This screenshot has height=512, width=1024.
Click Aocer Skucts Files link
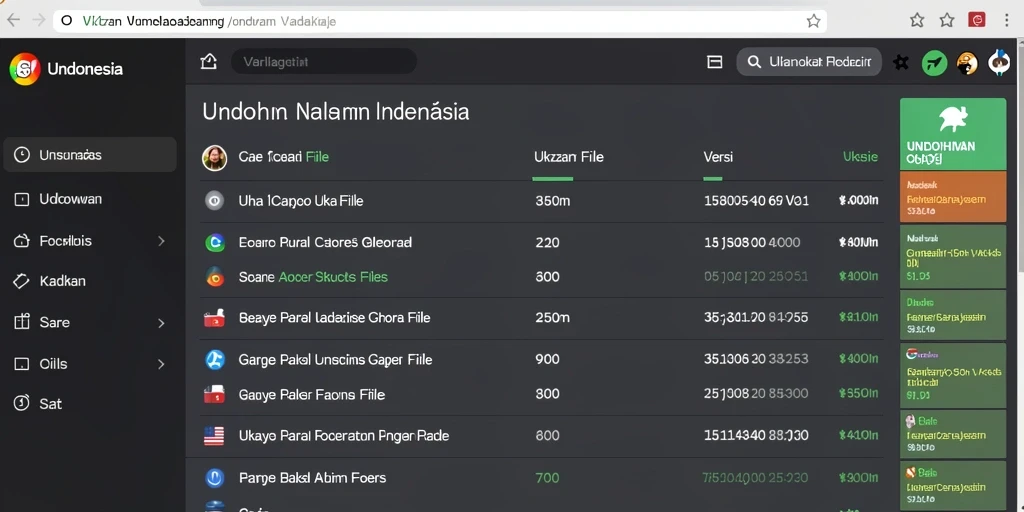pos(333,277)
